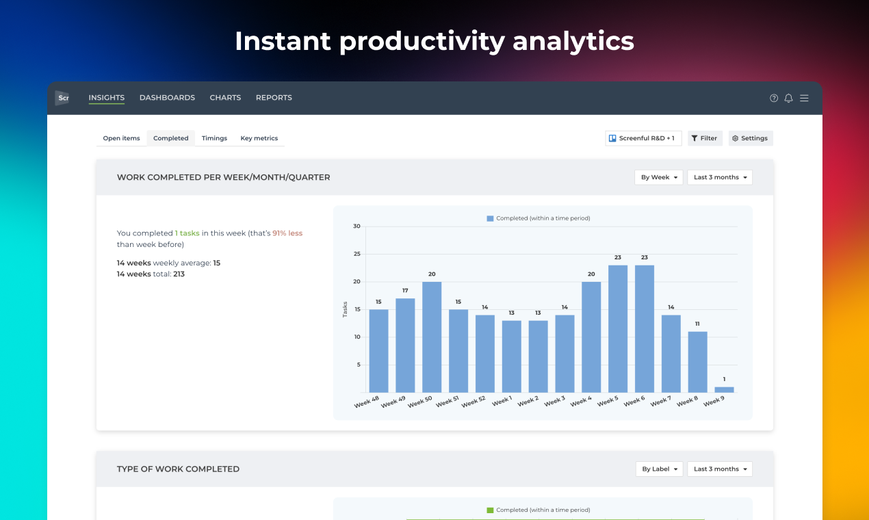Switch to the Timings tab
Image resolution: width=869 pixels, height=520 pixels.
pos(214,138)
